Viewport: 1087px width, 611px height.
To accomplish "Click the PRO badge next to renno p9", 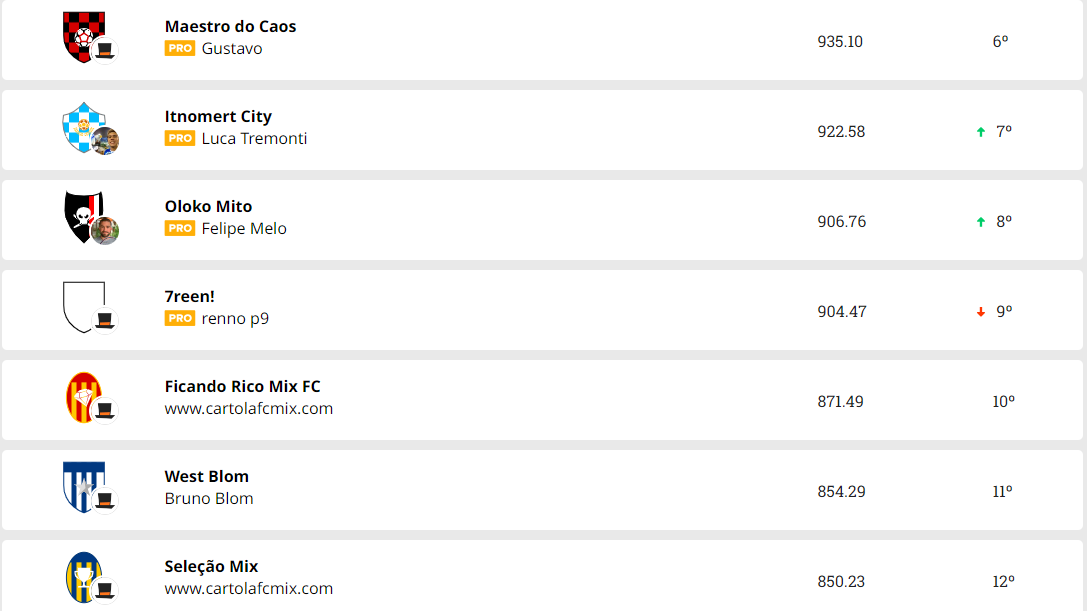I will tap(180, 318).
